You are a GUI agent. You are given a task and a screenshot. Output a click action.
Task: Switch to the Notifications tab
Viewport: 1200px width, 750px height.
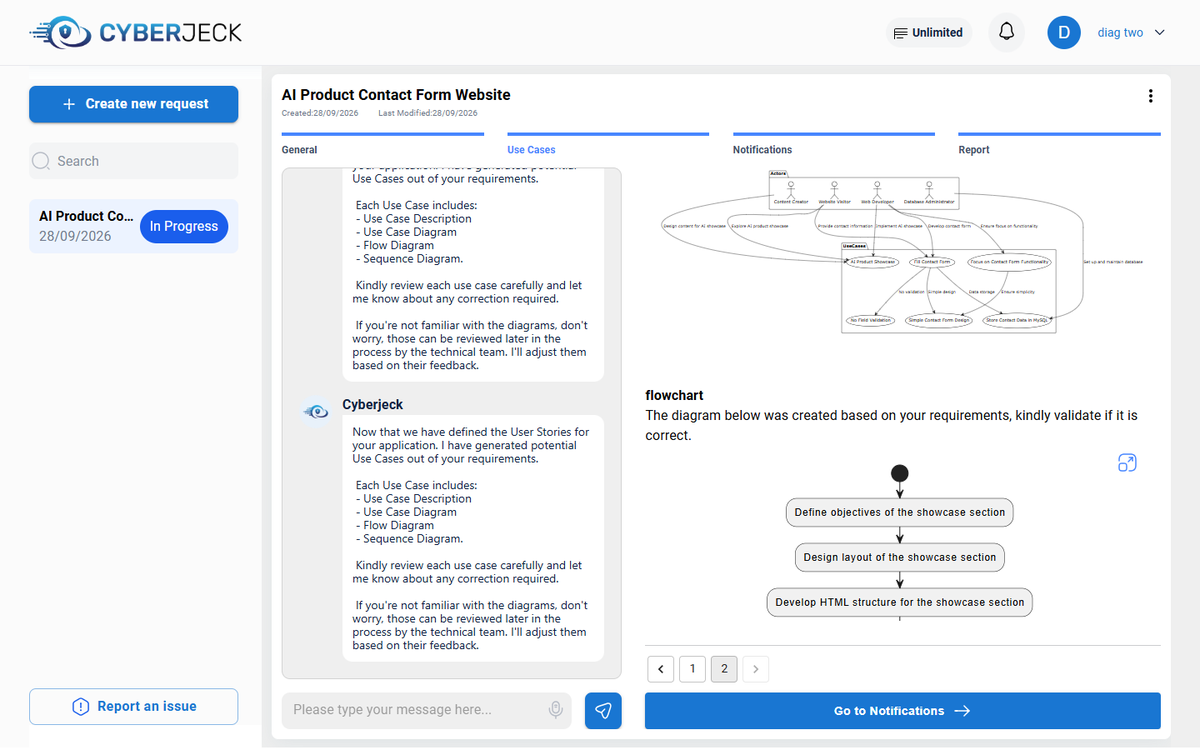(x=762, y=150)
